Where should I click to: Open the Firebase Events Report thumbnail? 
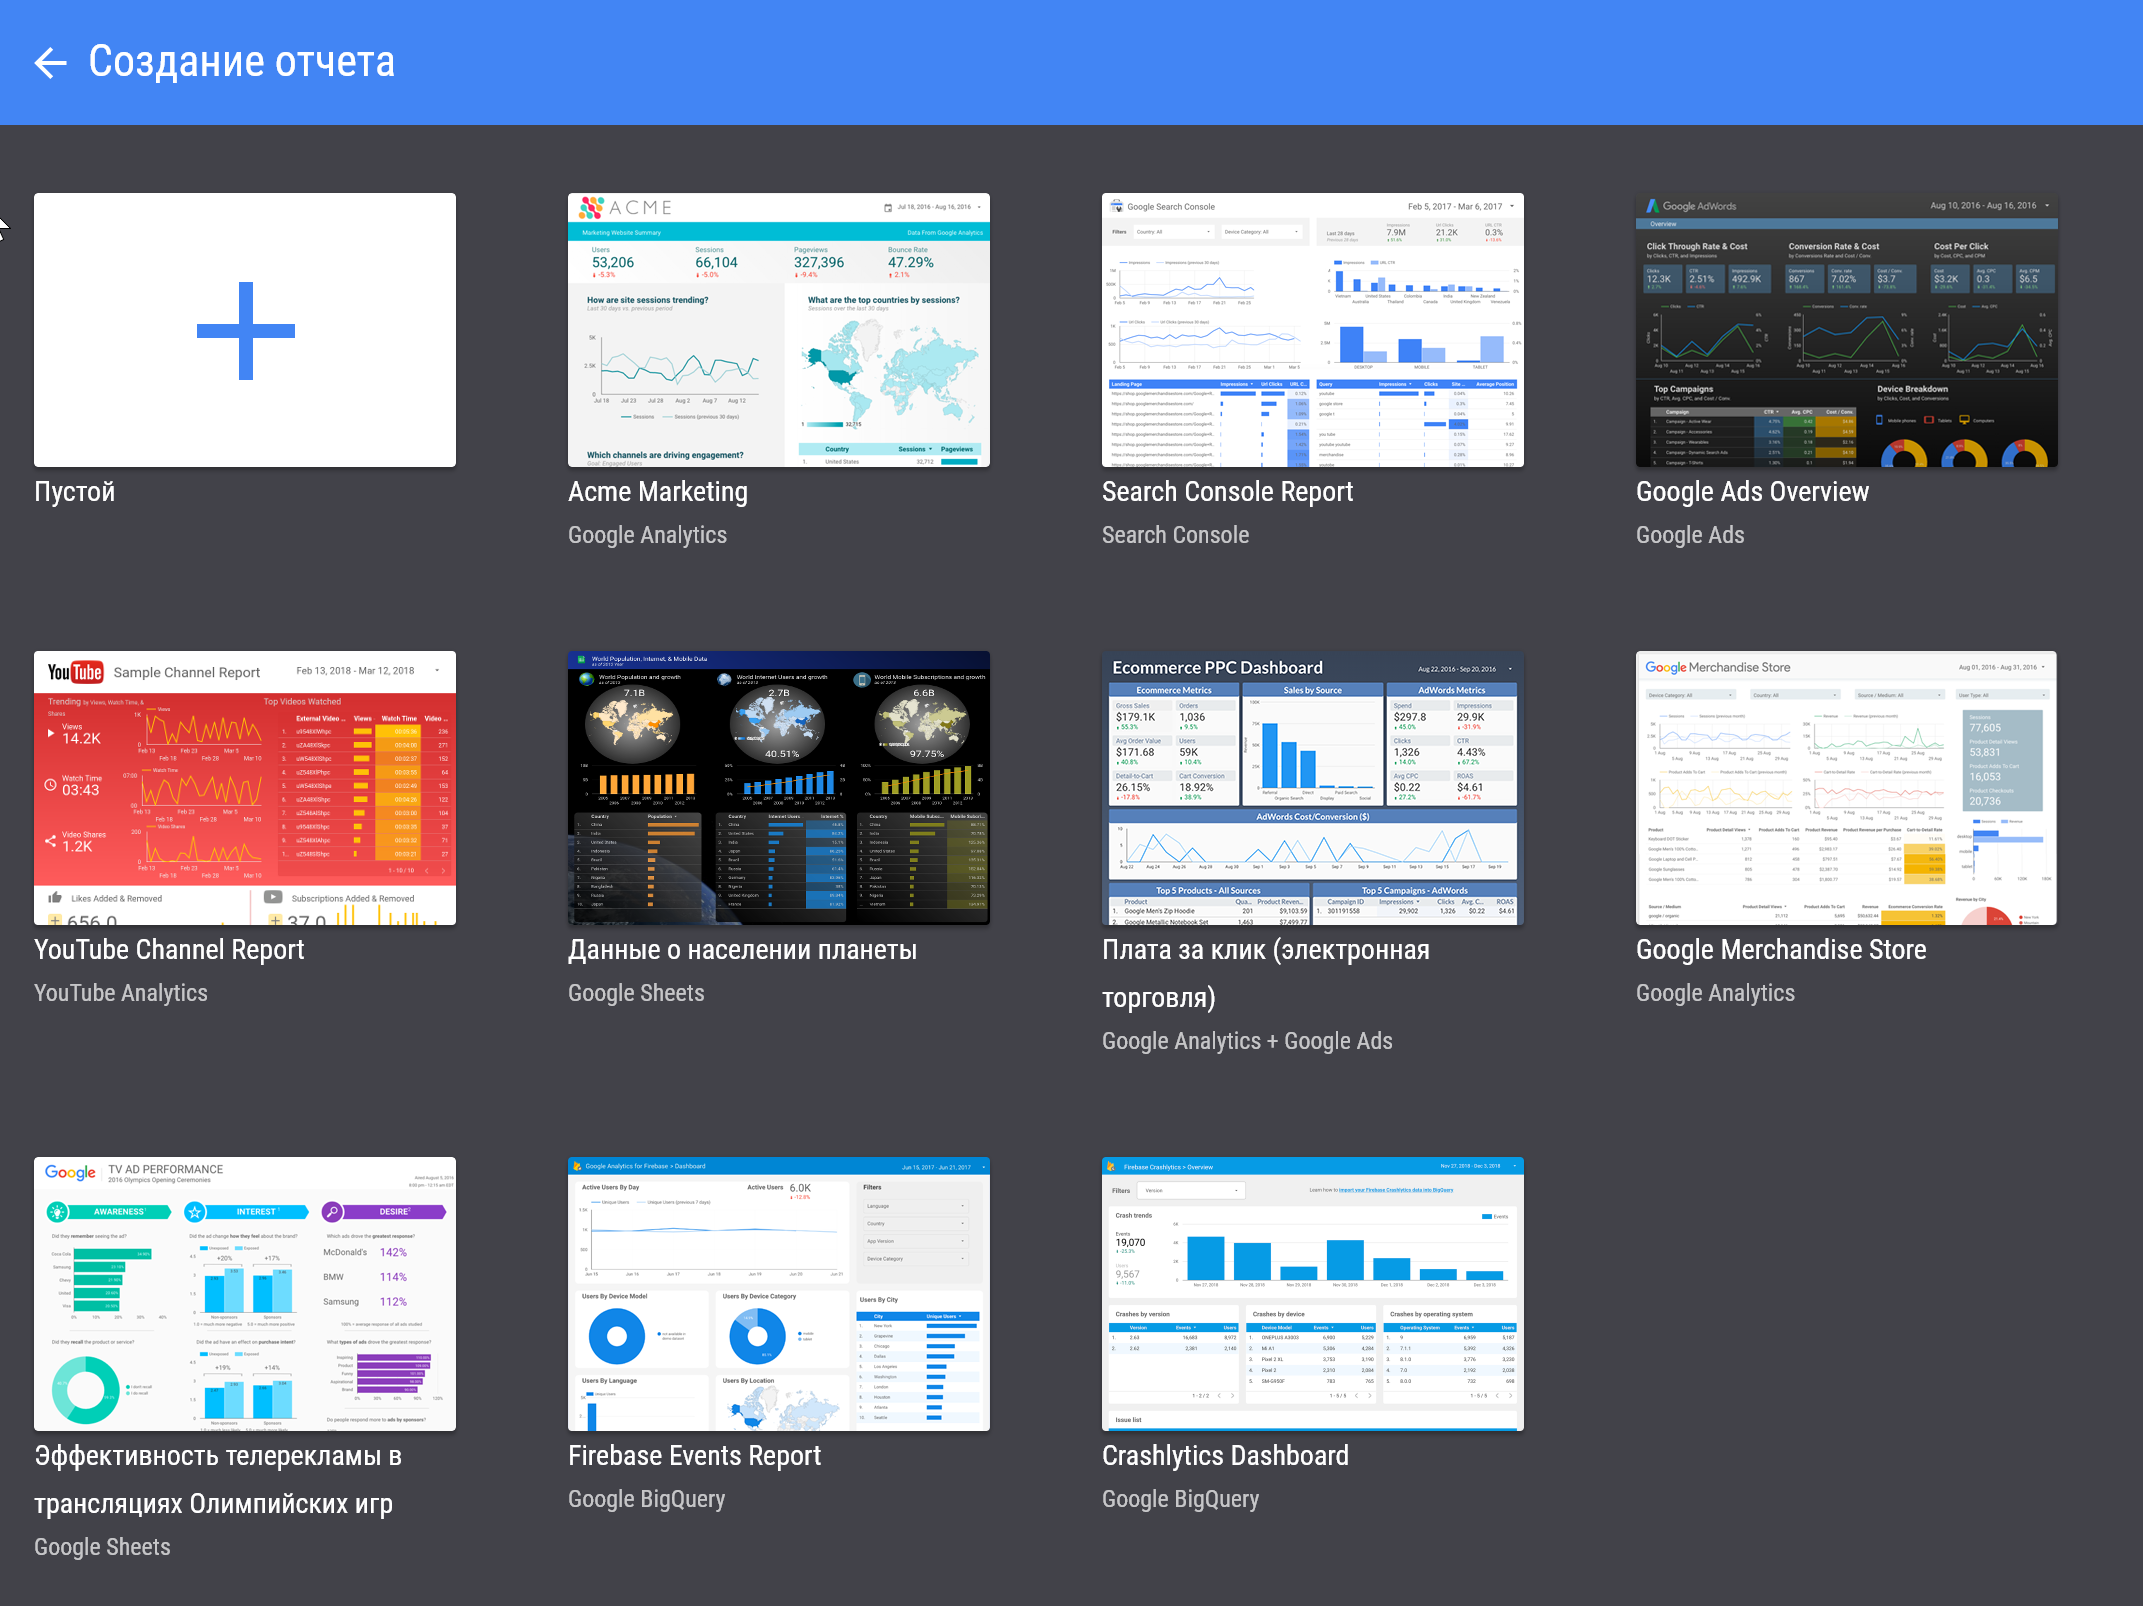click(778, 1294)
